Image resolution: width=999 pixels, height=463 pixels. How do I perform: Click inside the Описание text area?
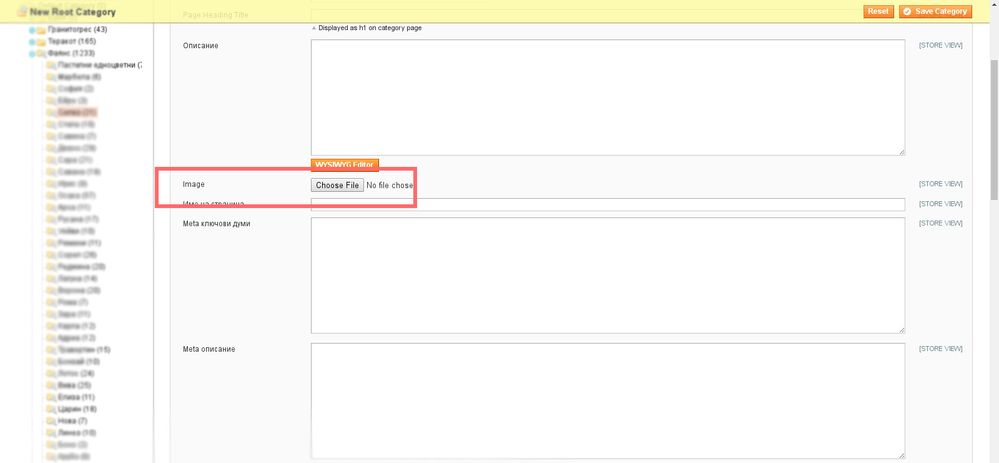click(x=608, y=97)
